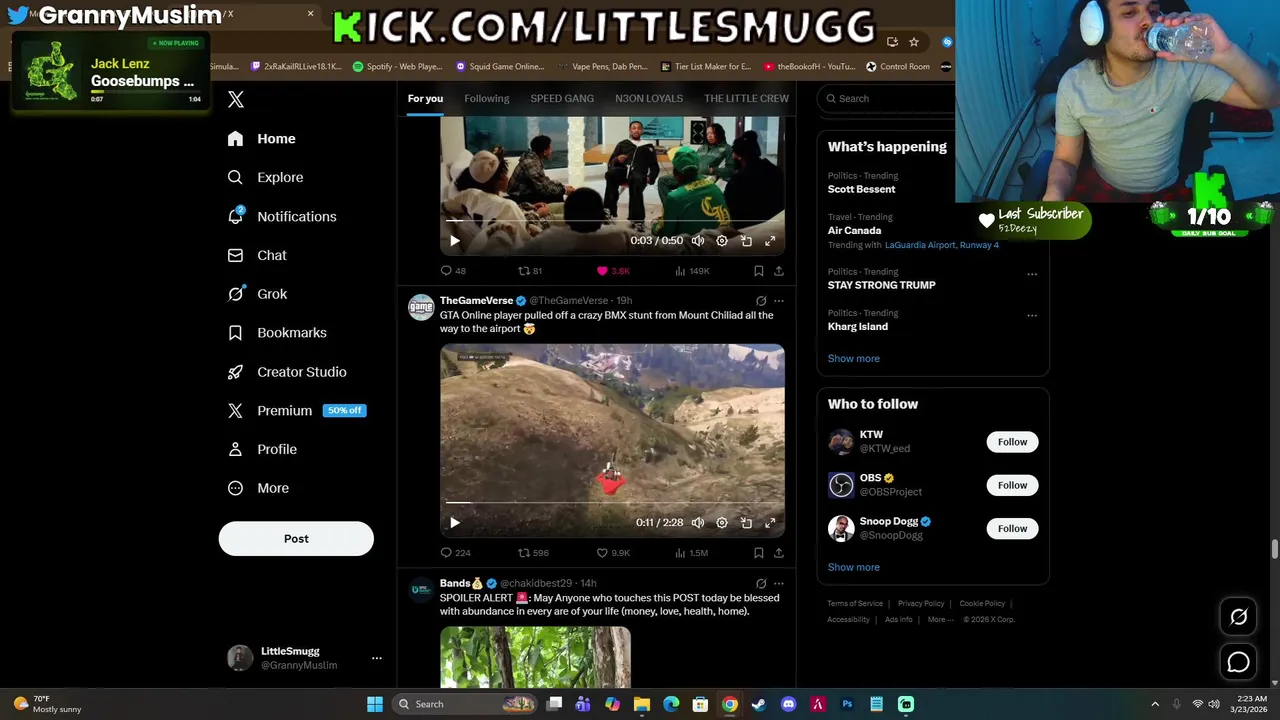The image size is (1280, 720).
Task: Share the BMX stunt post
Action: [779, 553]
